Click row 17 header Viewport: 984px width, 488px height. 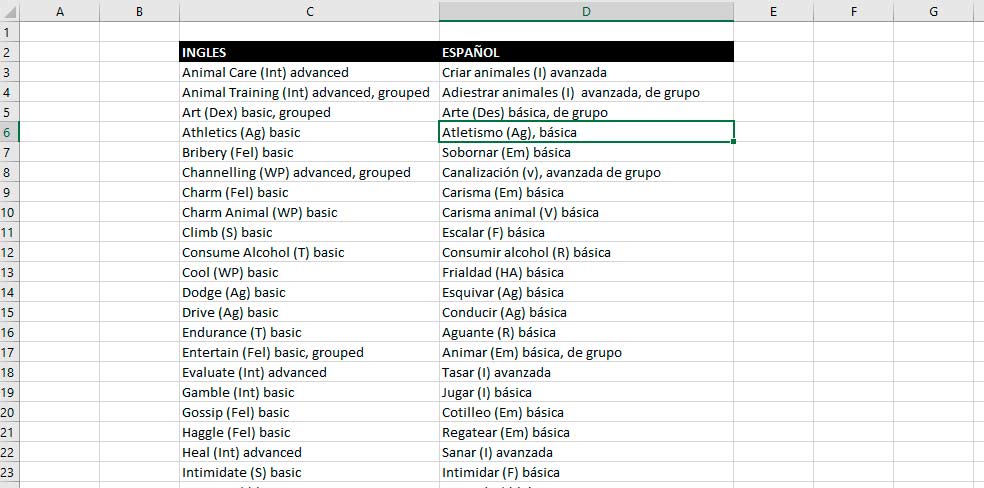click(x=10, y=352)
